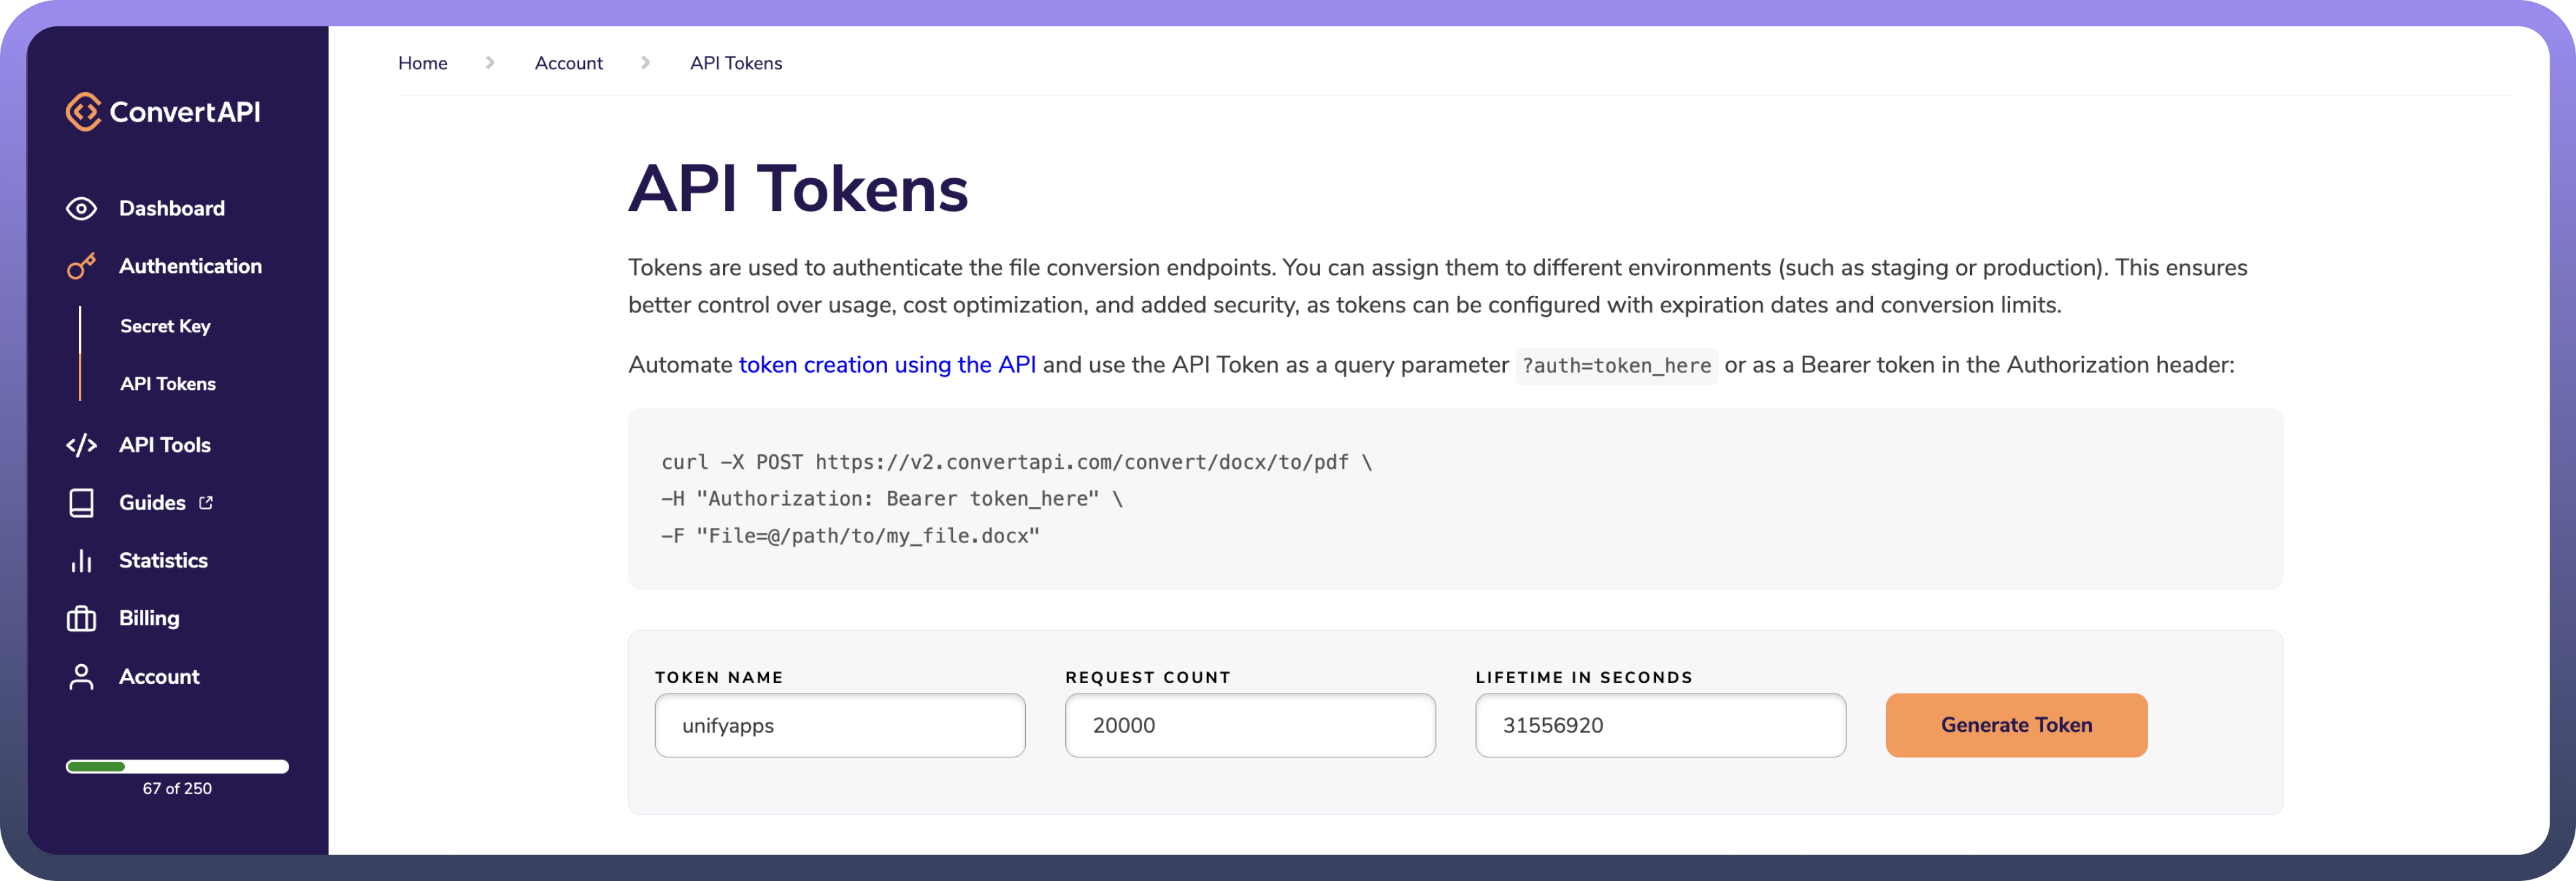Click the Account person icon
The height and width of the screenshot is (881, 2576).
81,677
